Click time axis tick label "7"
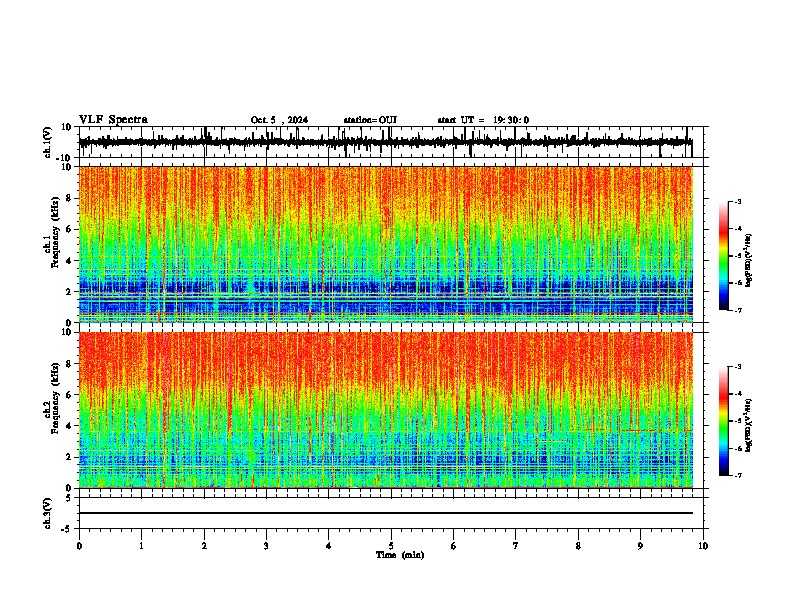This screenshot has width=792, height=612. pyautogui.click(x=516, y=546)
